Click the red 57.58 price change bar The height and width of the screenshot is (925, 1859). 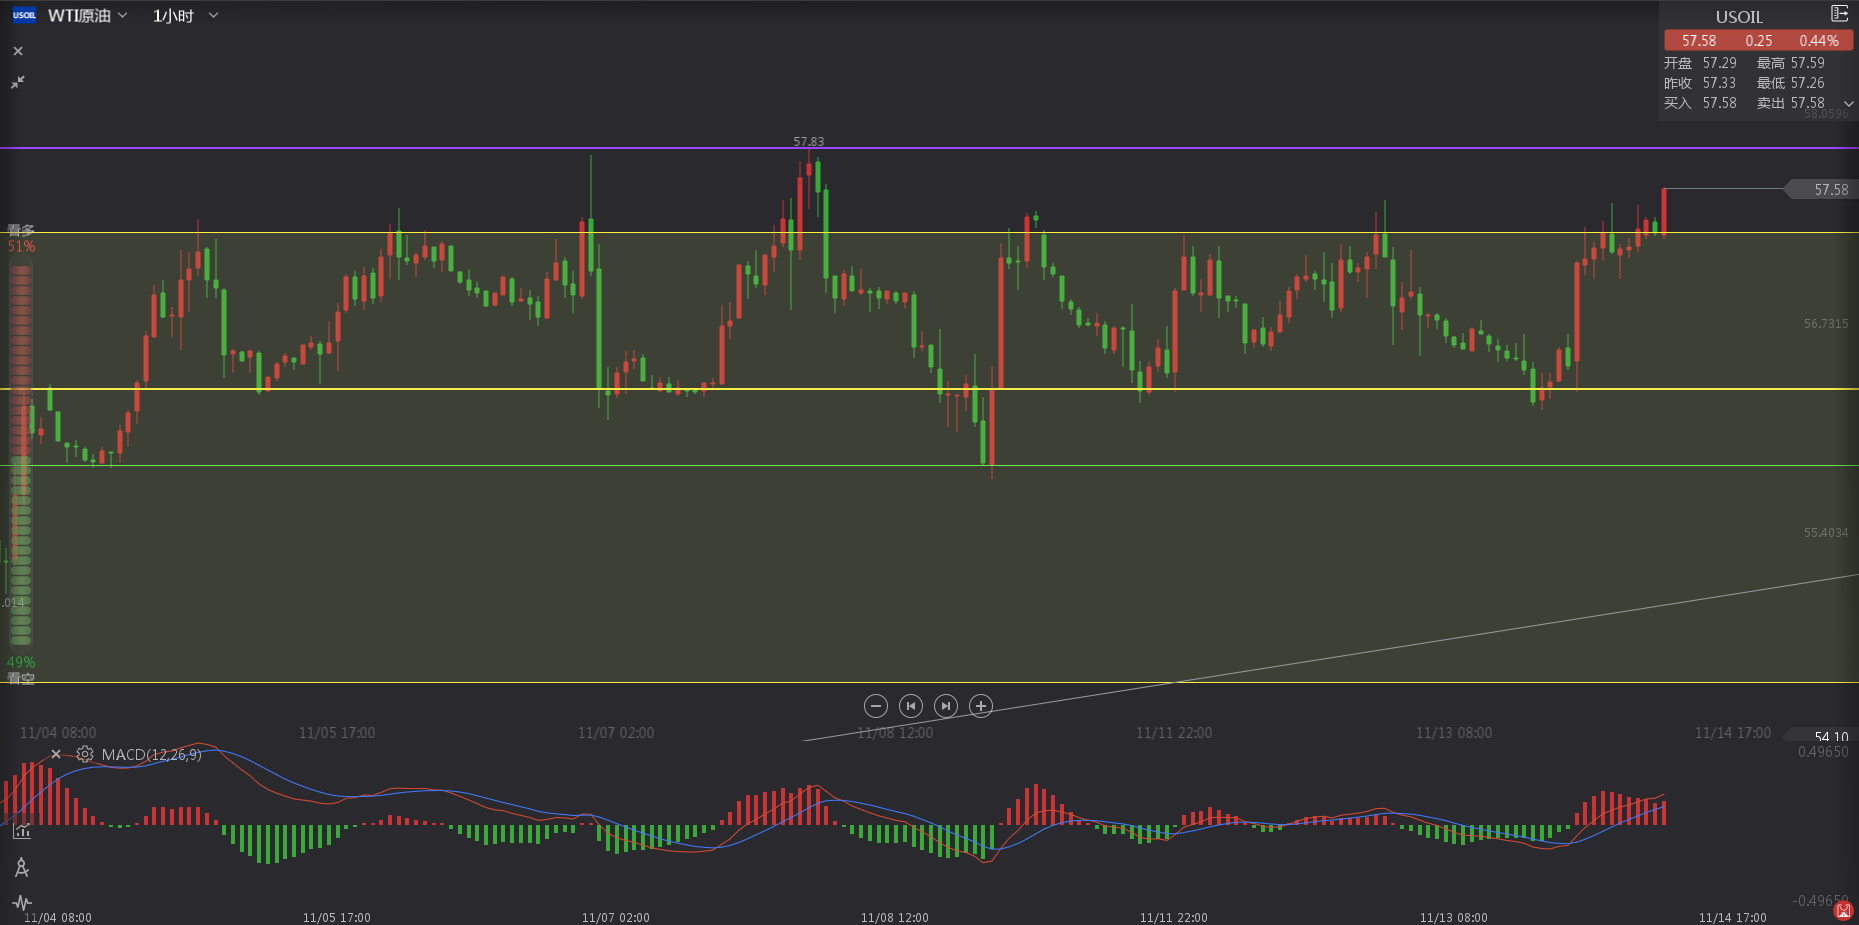coord(1758,41)
